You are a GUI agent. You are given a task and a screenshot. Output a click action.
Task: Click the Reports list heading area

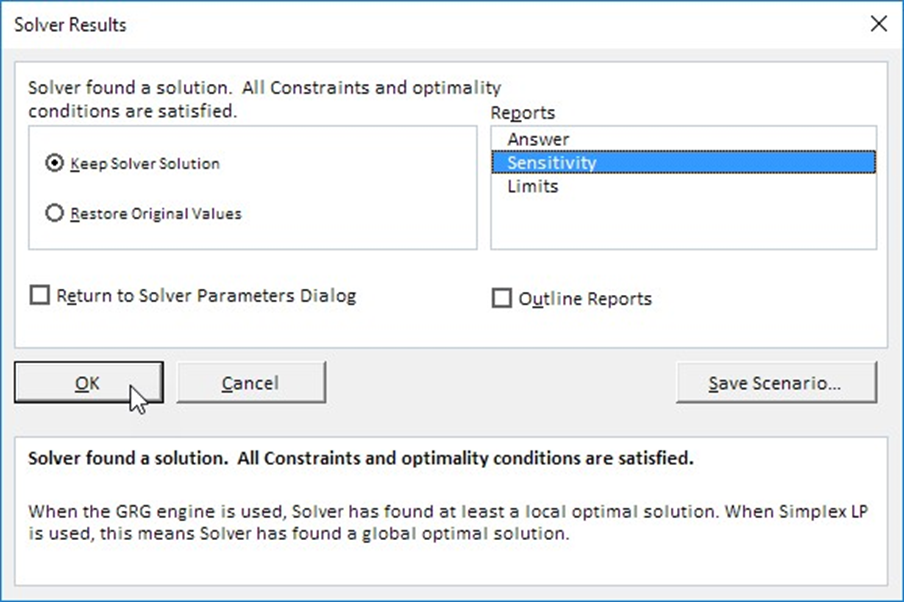pos(523,112)
